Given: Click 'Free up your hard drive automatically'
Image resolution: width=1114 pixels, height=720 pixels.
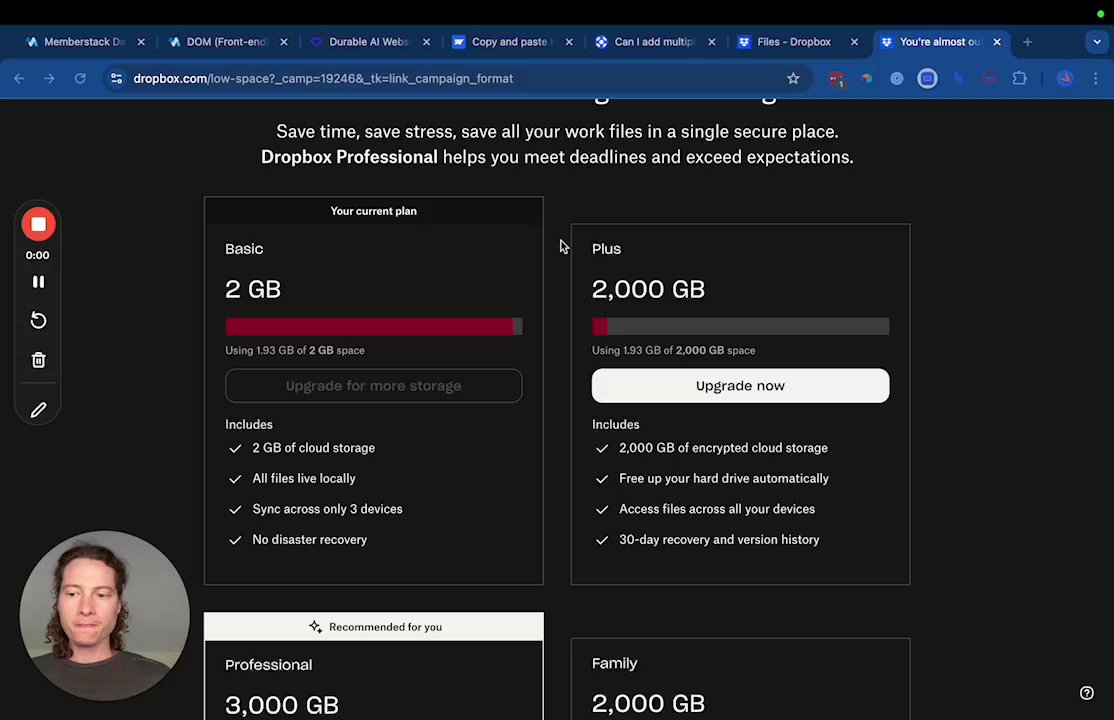Looking at the screenshot, I should click(724, 478).
